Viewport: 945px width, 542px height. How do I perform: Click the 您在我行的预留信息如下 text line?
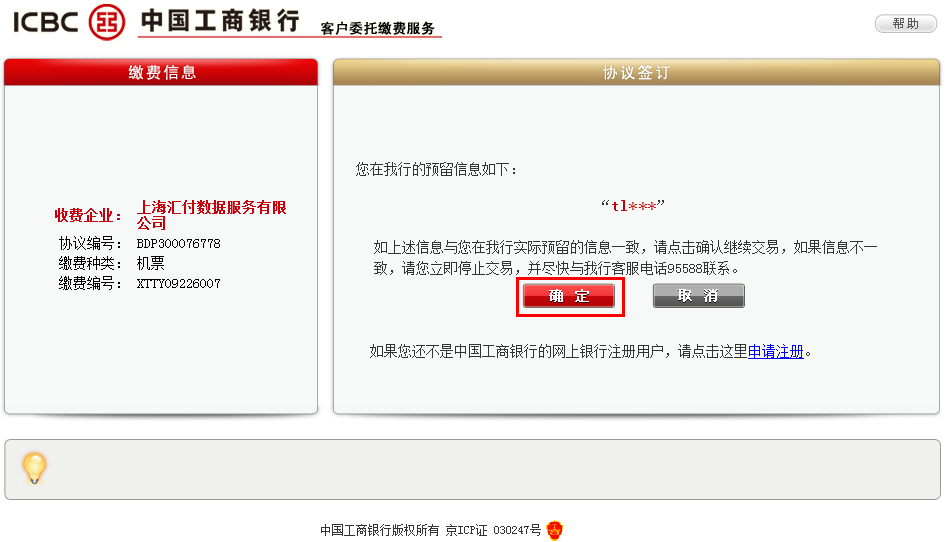click(436, 169)
